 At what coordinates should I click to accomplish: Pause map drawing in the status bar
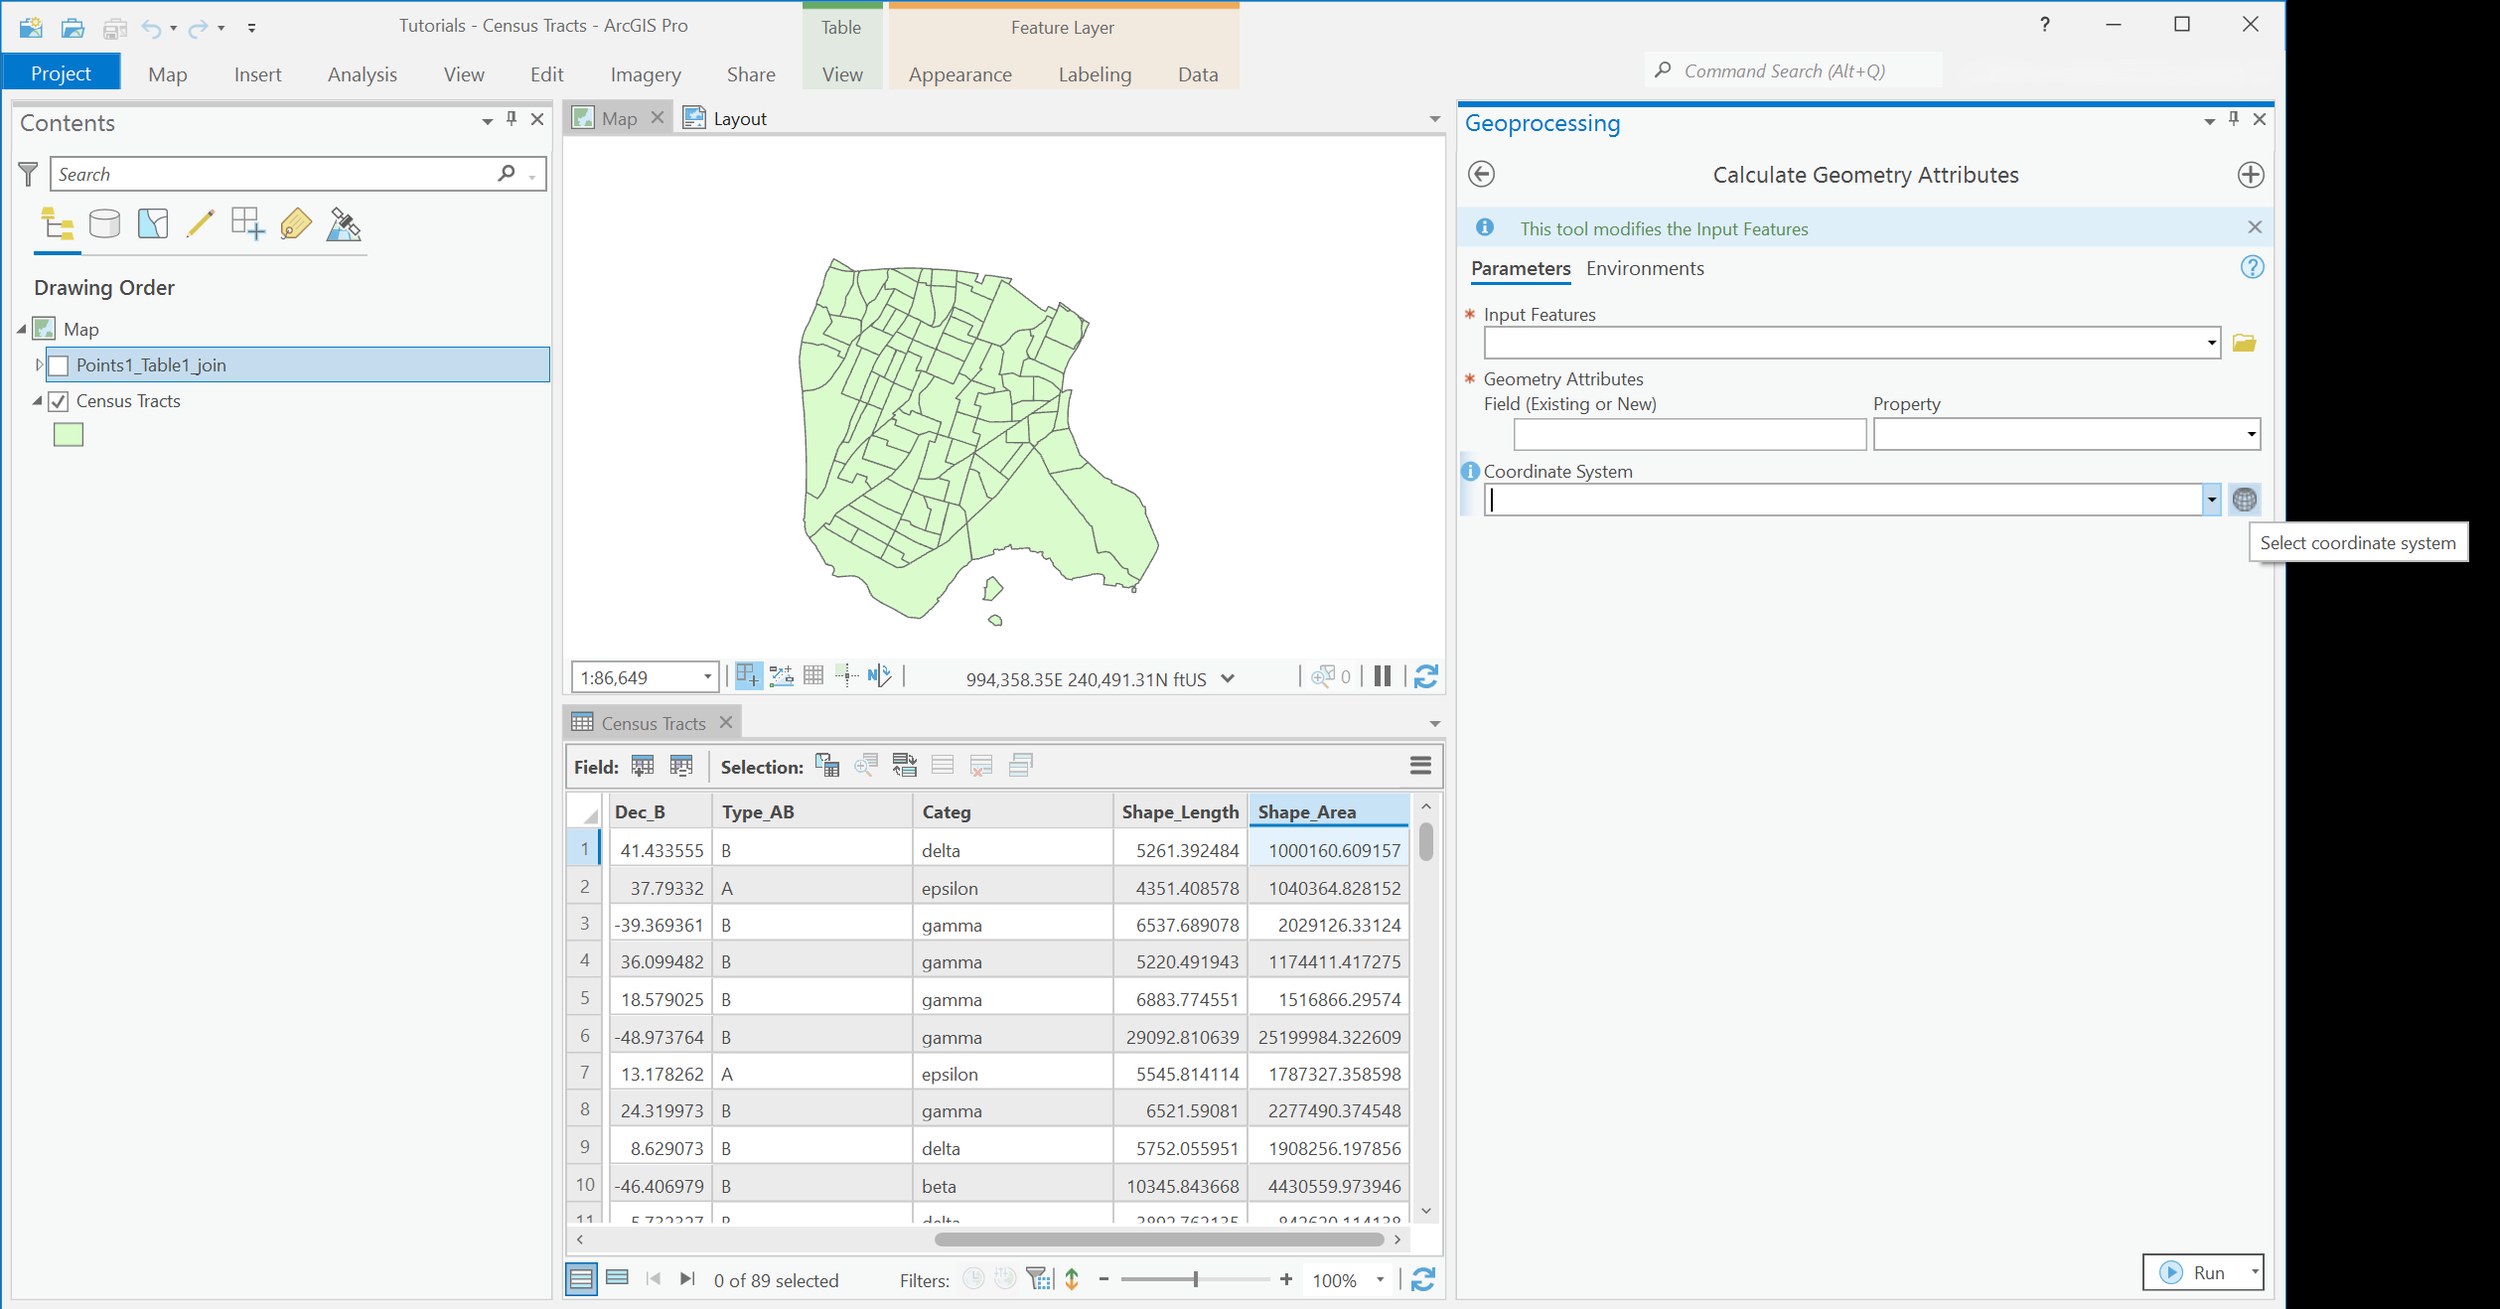click(1382, 677)
